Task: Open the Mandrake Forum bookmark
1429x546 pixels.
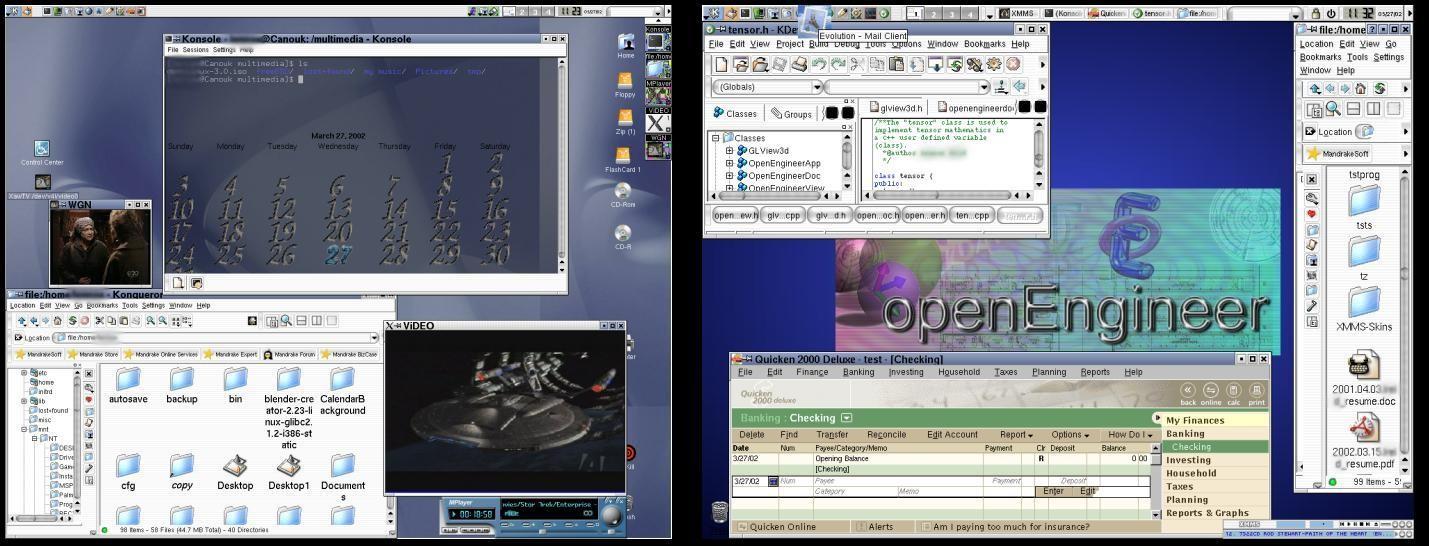Action: pyautogui.click(x=289, y=354)
